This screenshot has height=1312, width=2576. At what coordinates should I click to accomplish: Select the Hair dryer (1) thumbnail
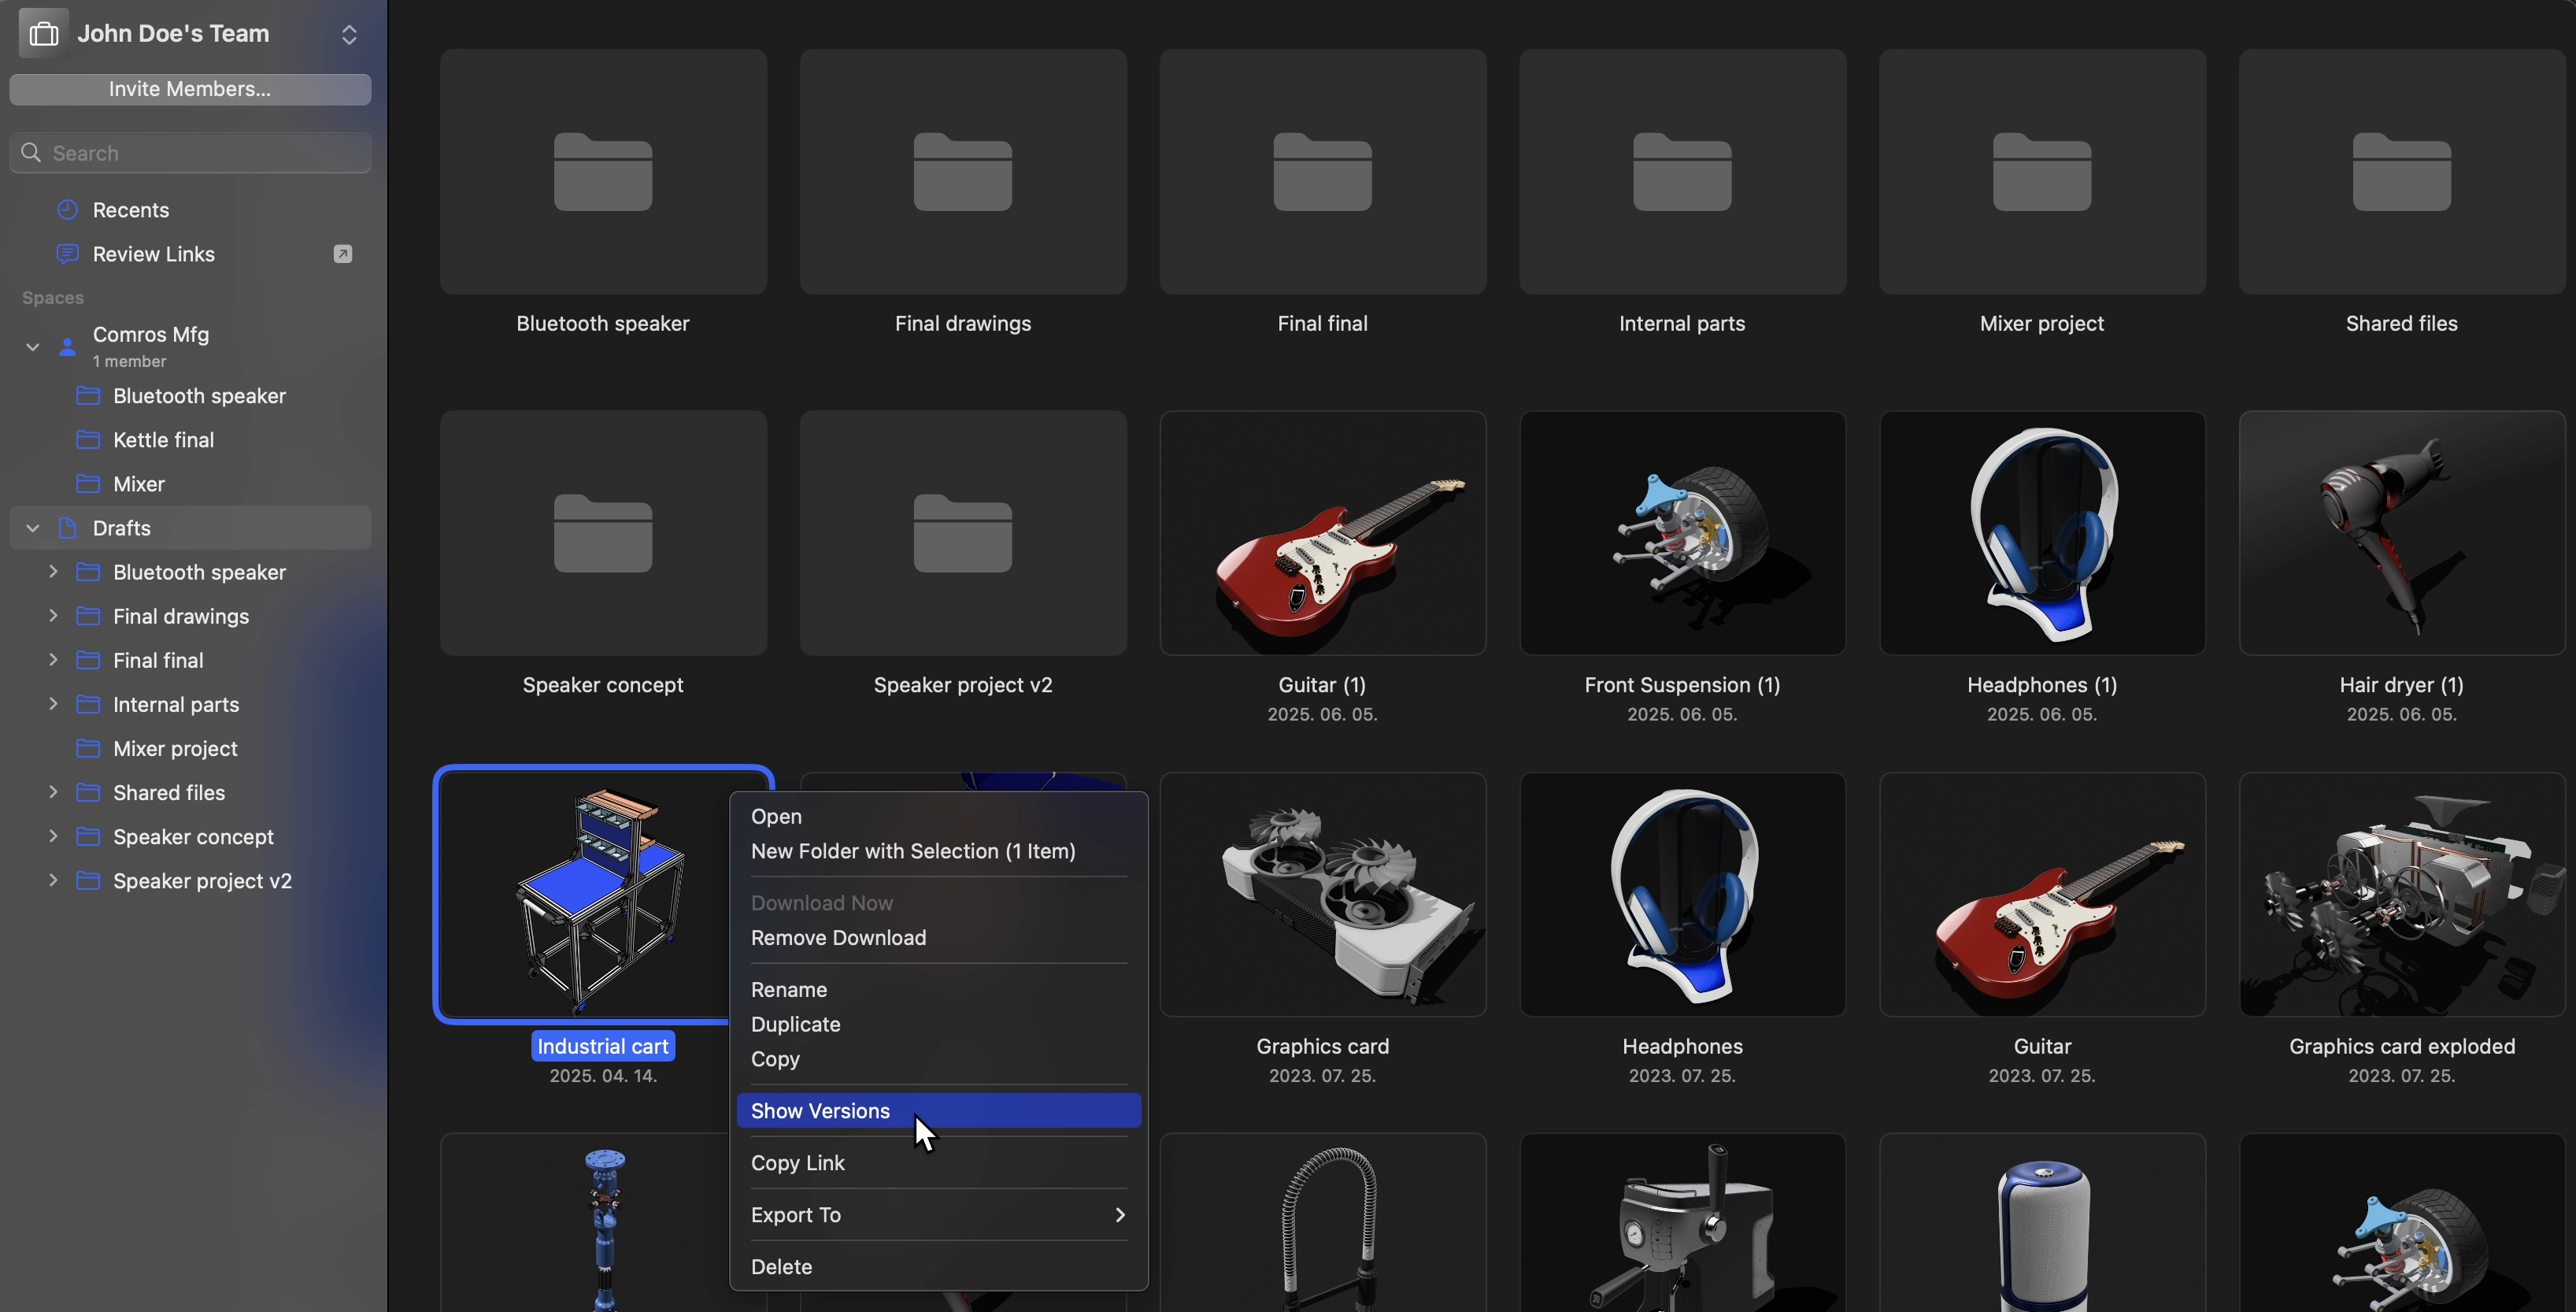2402,533
